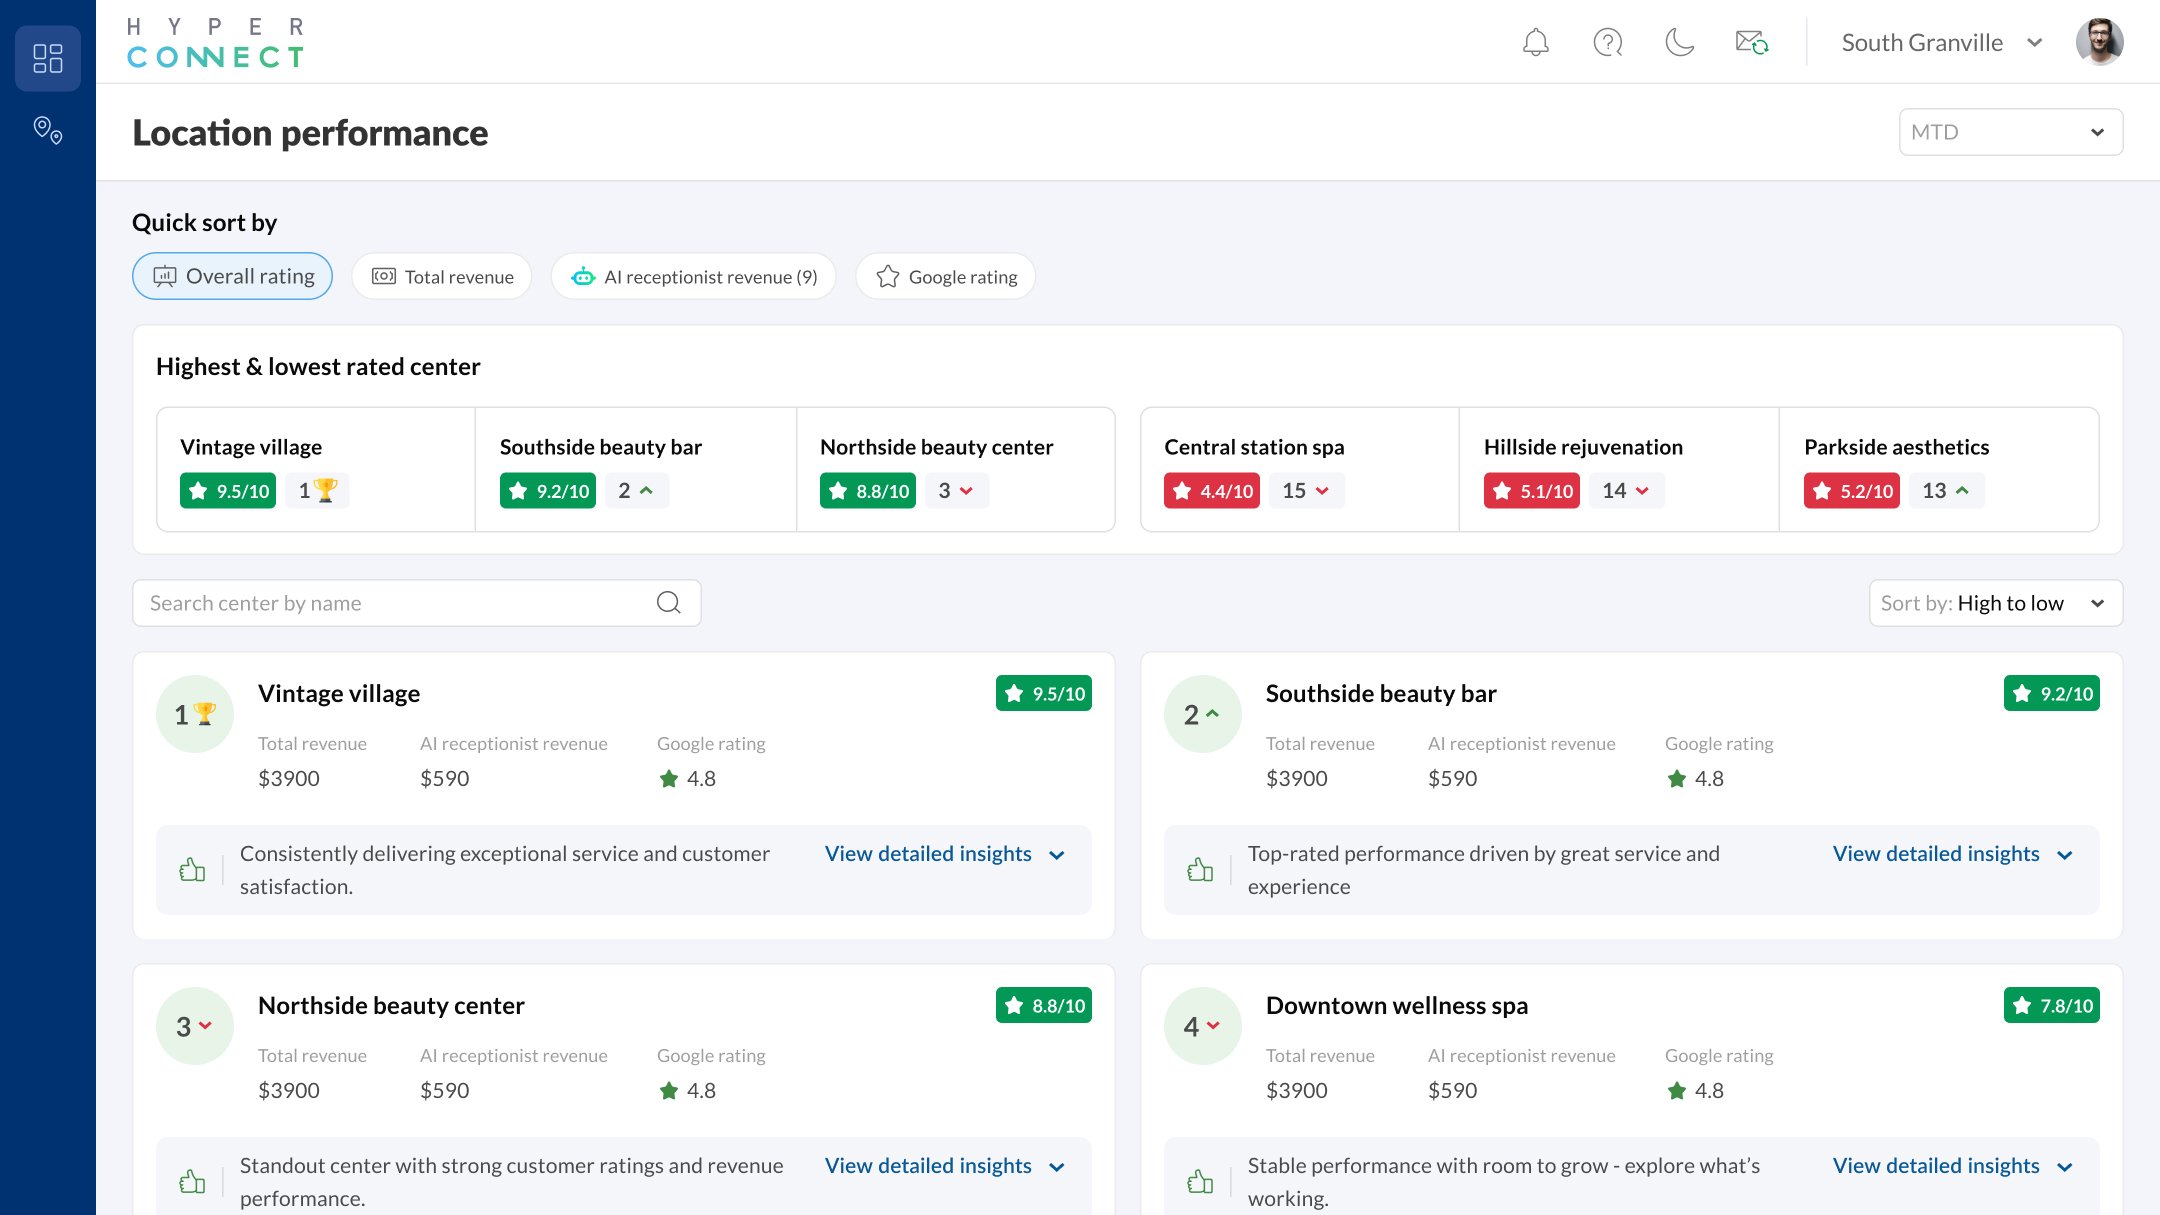The width and height of the screenshot is (2160, 1215).
Task: Open the Sort by High to low dropdown
Action: point(1994,603)
